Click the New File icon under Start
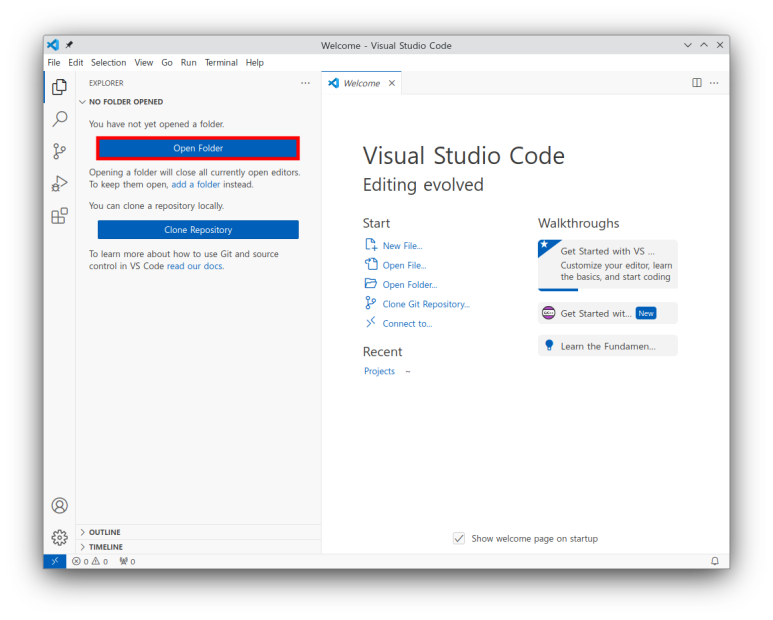The image size is (773, 620). (371, 245)
